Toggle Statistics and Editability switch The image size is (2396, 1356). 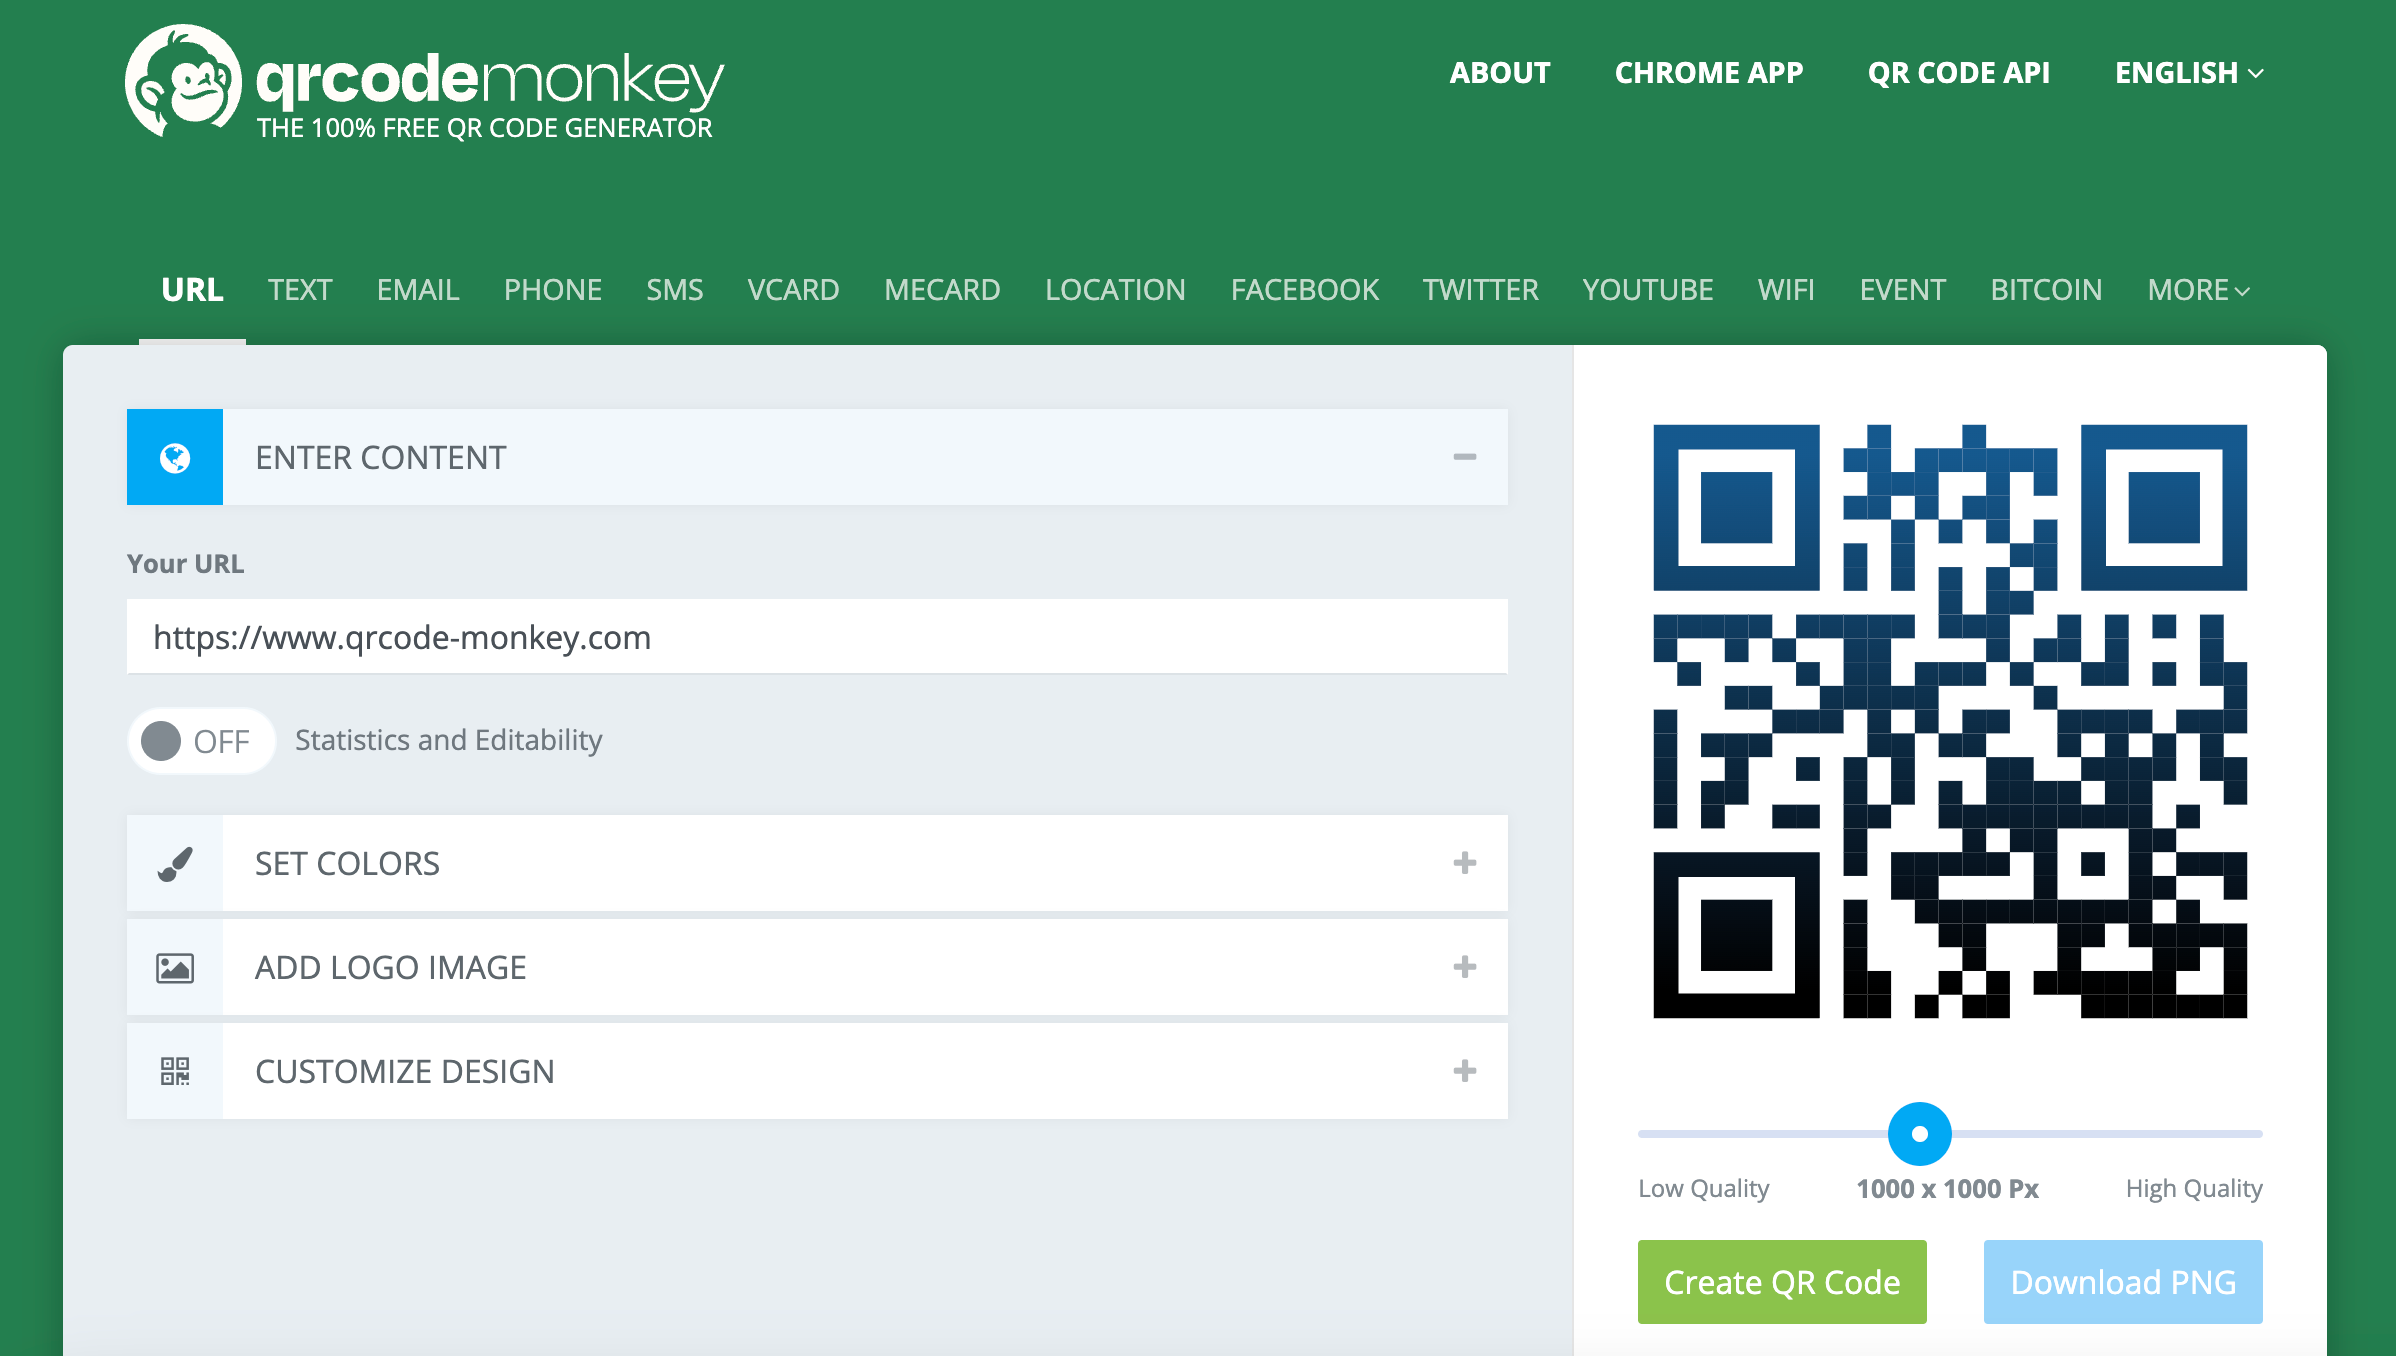point(201,741)
